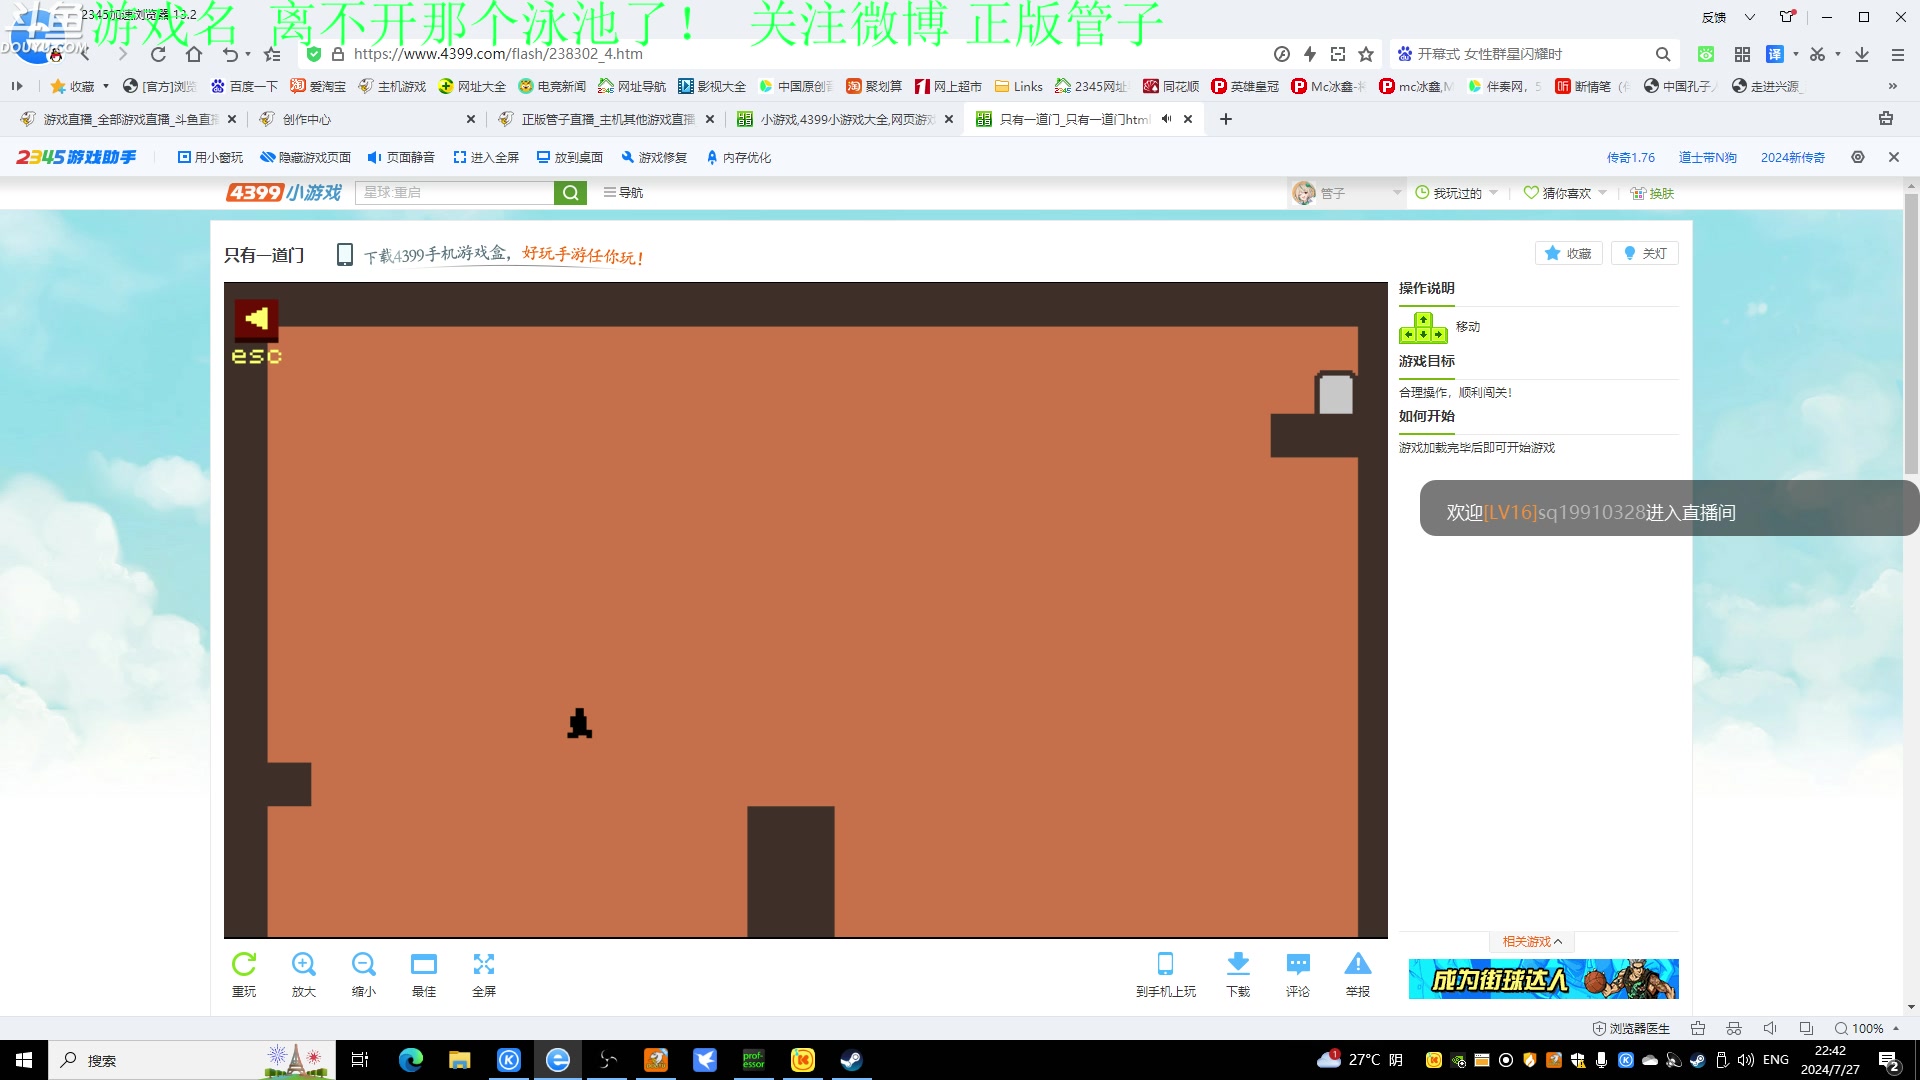Screen dimensions: 1920x1080
Task: Close the 2345 game helper bar
Action: (x=1894, y=157)
